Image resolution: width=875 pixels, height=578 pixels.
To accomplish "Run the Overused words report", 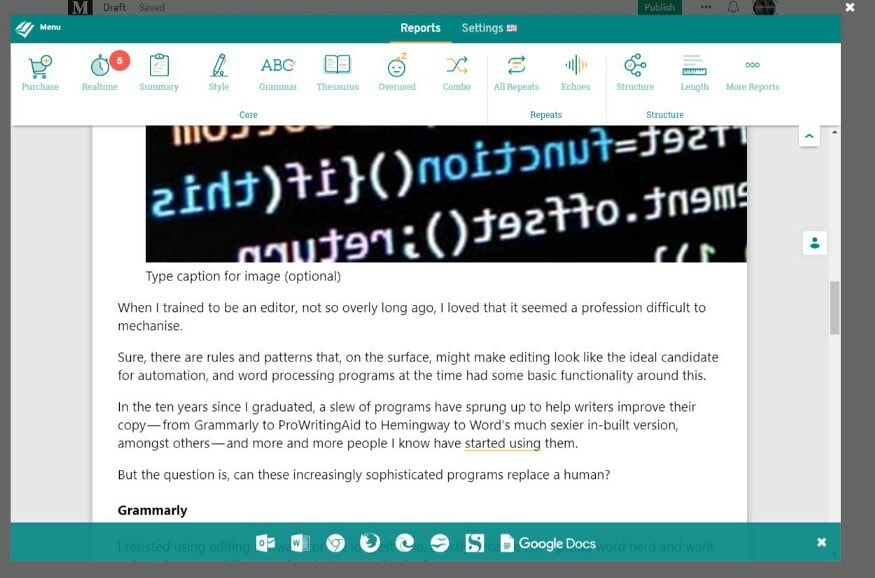I will (x=397, y=73).
